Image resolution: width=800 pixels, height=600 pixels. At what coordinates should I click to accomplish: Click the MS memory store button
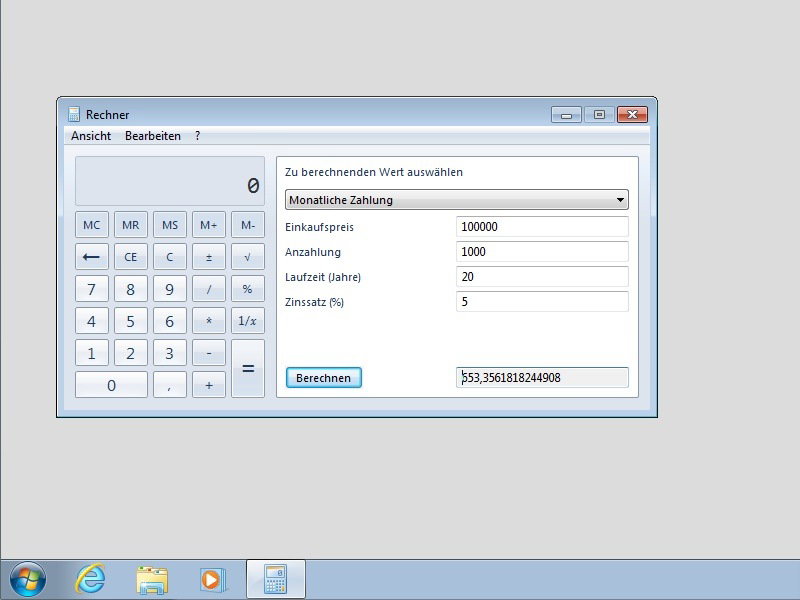tap(170, 225)
